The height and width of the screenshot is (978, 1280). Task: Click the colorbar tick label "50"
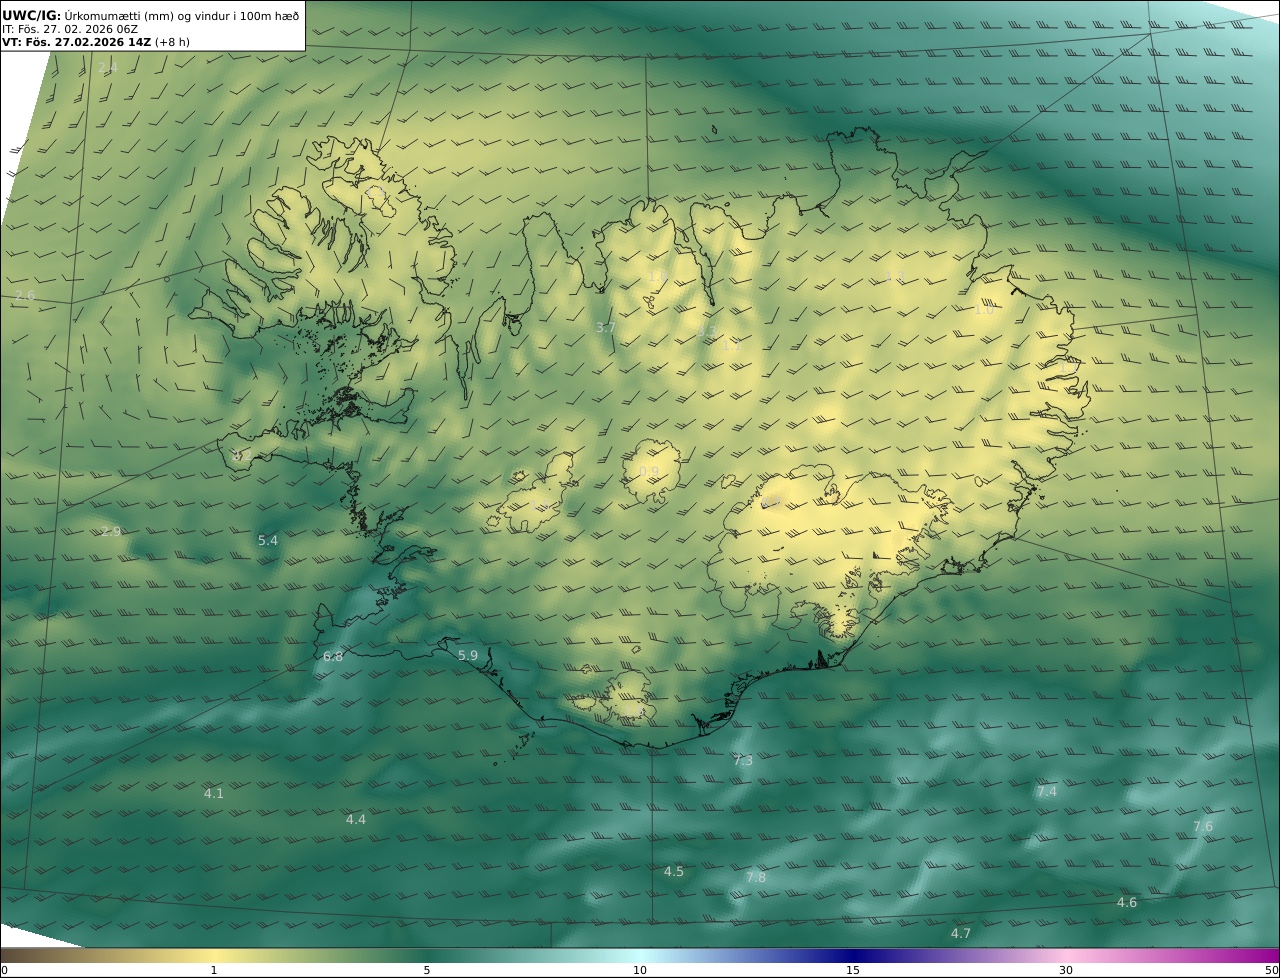pos(1271,970)
